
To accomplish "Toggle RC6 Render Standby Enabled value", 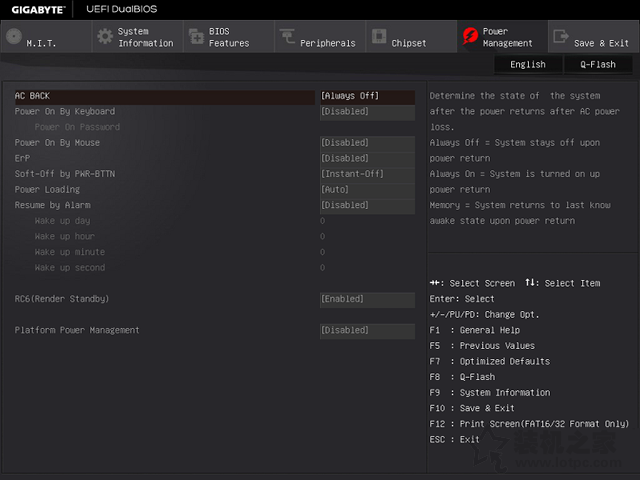I will pyautogui.click(x=366, y=299).
